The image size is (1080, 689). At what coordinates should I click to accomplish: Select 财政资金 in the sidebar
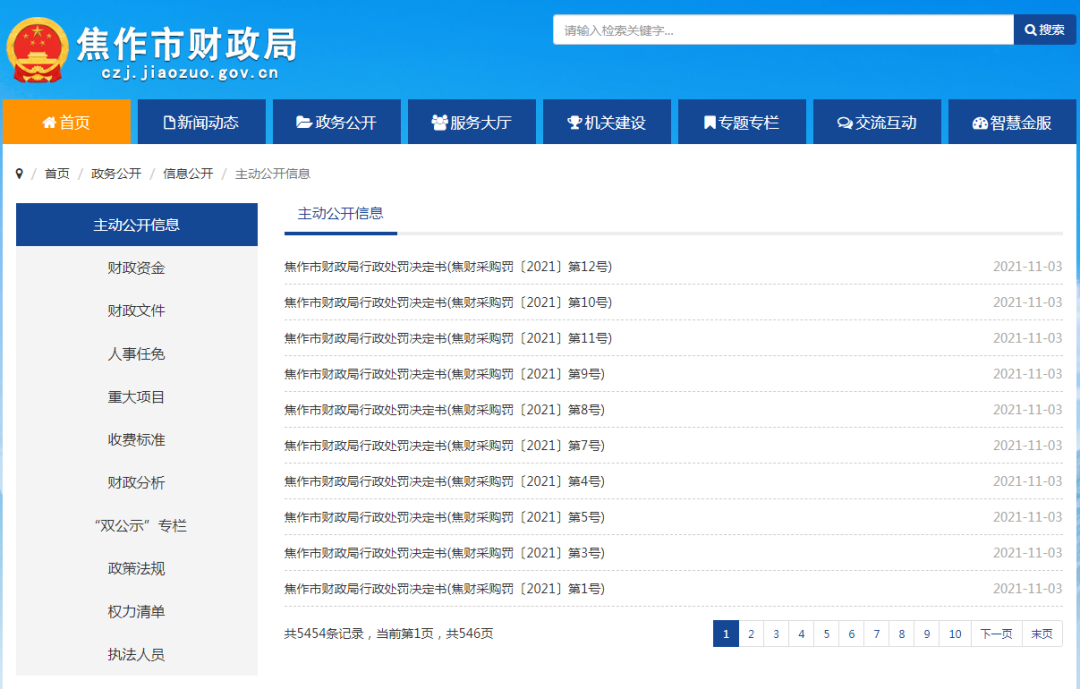(x=136, y=268)
